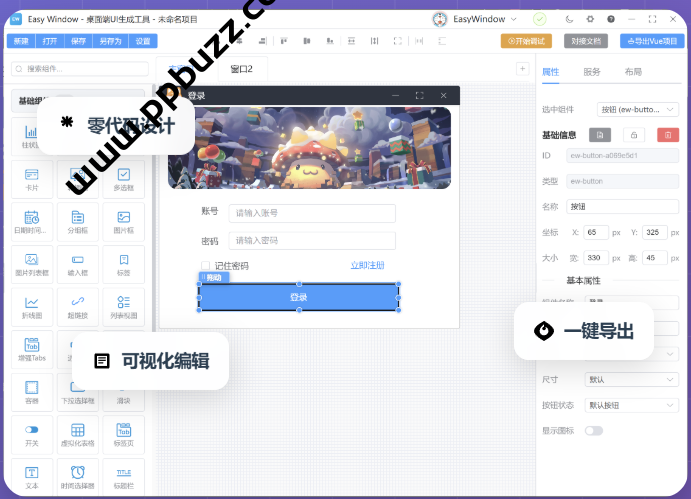Toggle the 显示图标 switch

pyautogui.click(x=594, y=430)
